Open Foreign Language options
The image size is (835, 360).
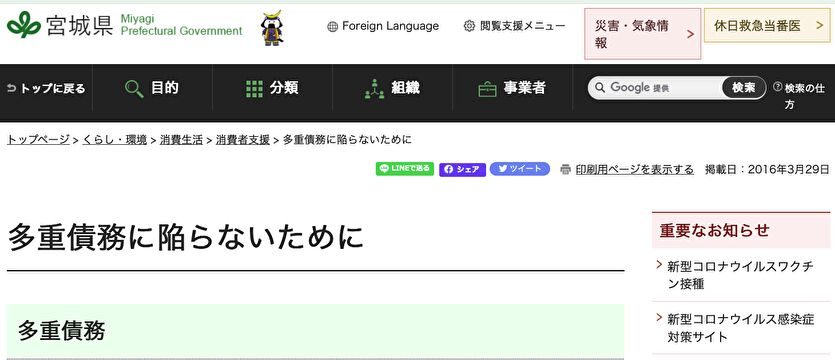(x=383, y=26)
